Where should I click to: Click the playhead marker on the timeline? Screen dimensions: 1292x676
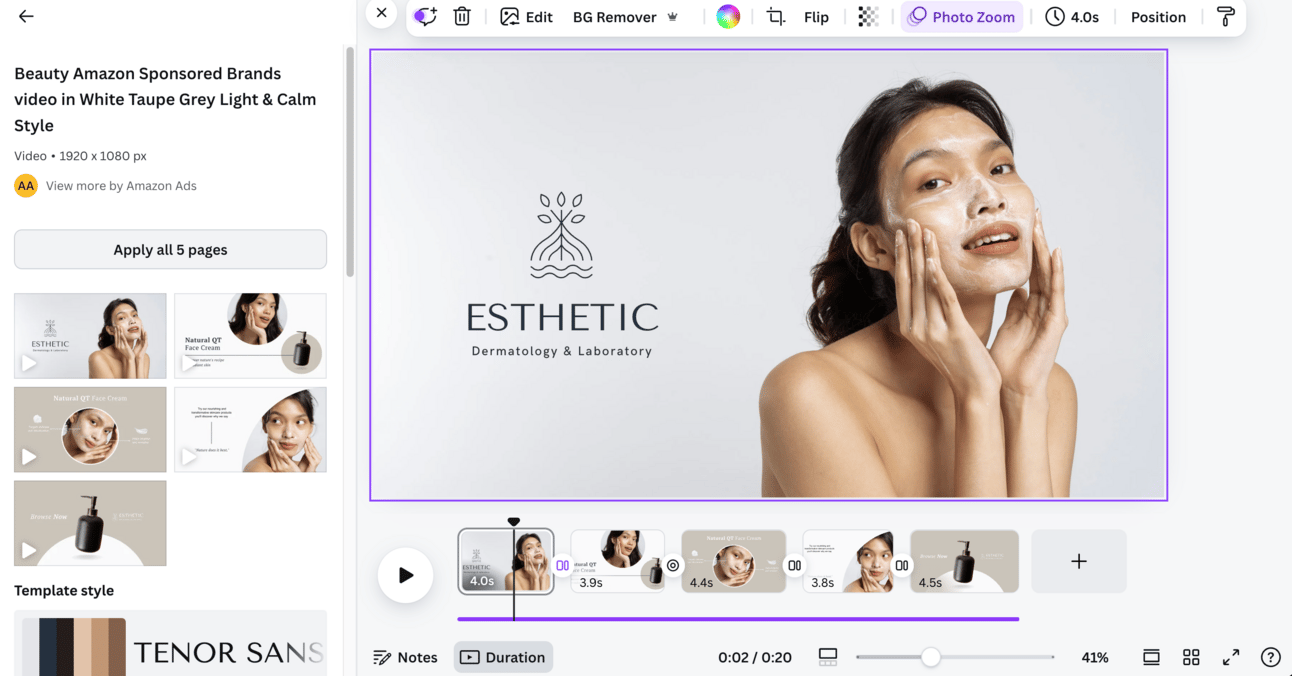coord(514,522)
